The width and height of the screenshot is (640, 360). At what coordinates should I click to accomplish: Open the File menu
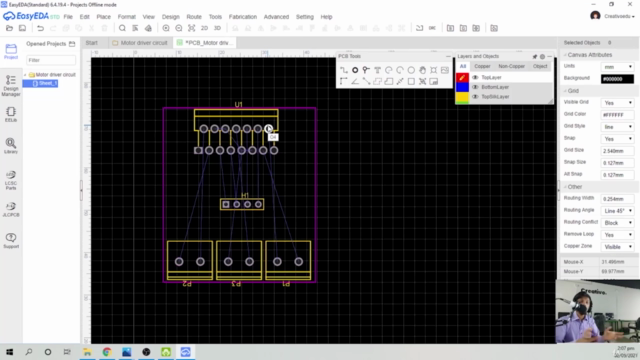[x=68, y=17]
